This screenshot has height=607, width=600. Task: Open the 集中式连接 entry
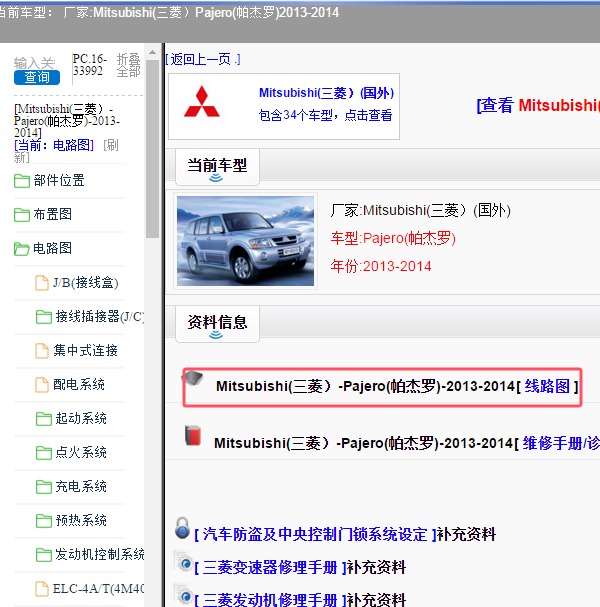(86, 350)
